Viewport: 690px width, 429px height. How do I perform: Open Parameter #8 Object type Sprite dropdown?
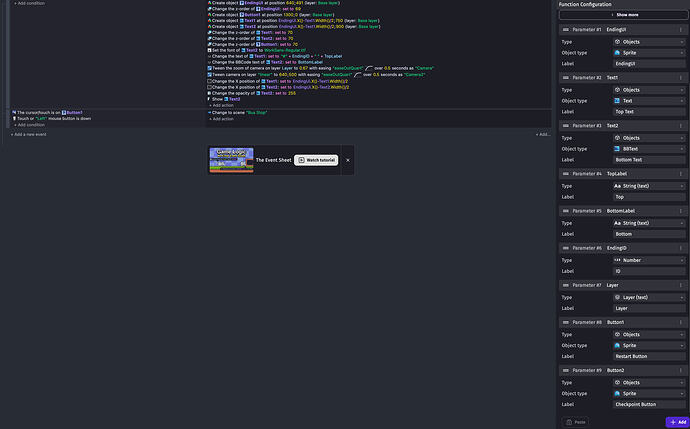(x=649, y=345)
